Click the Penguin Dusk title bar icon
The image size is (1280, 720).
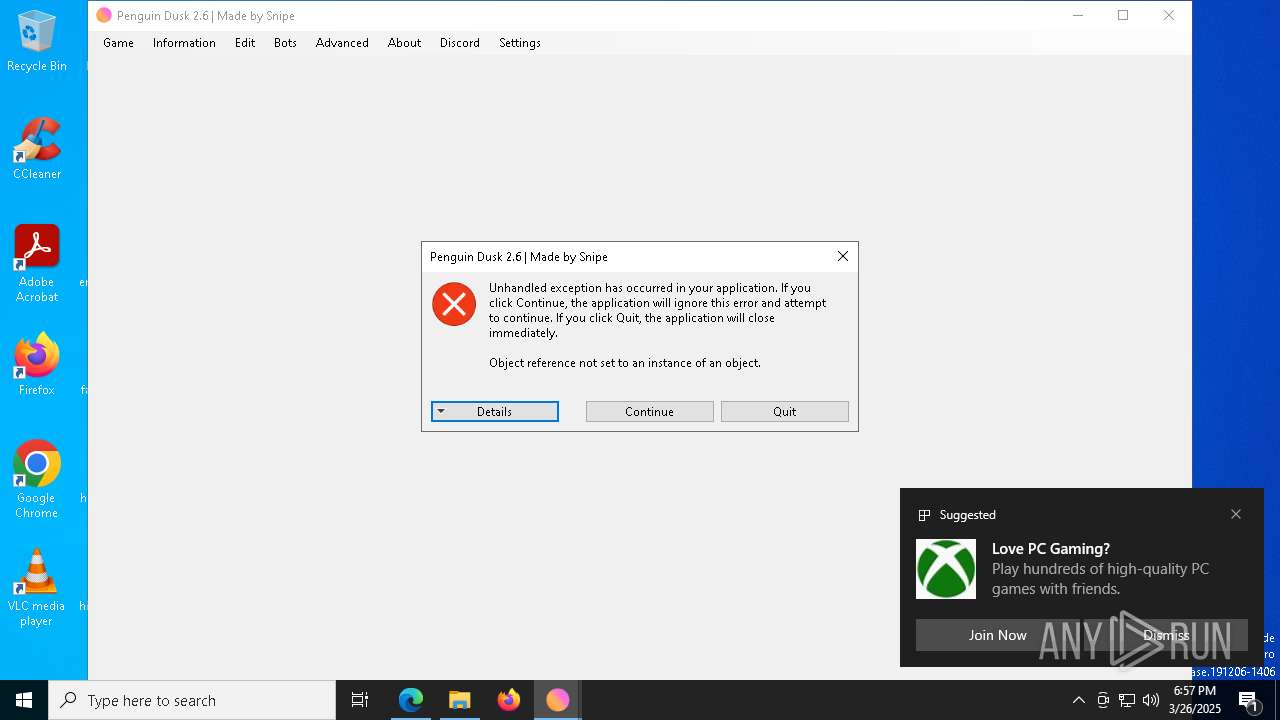(104, 15)
